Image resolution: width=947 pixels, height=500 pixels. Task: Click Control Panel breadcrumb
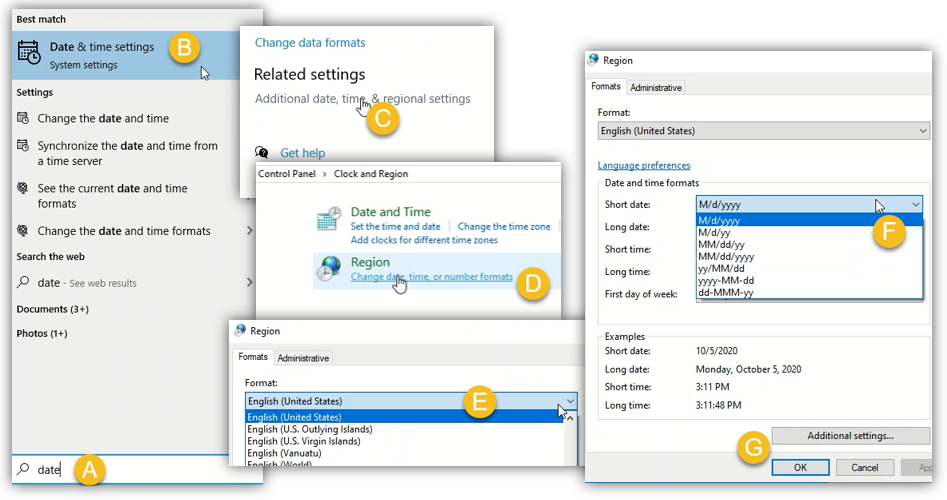[287, 174]
